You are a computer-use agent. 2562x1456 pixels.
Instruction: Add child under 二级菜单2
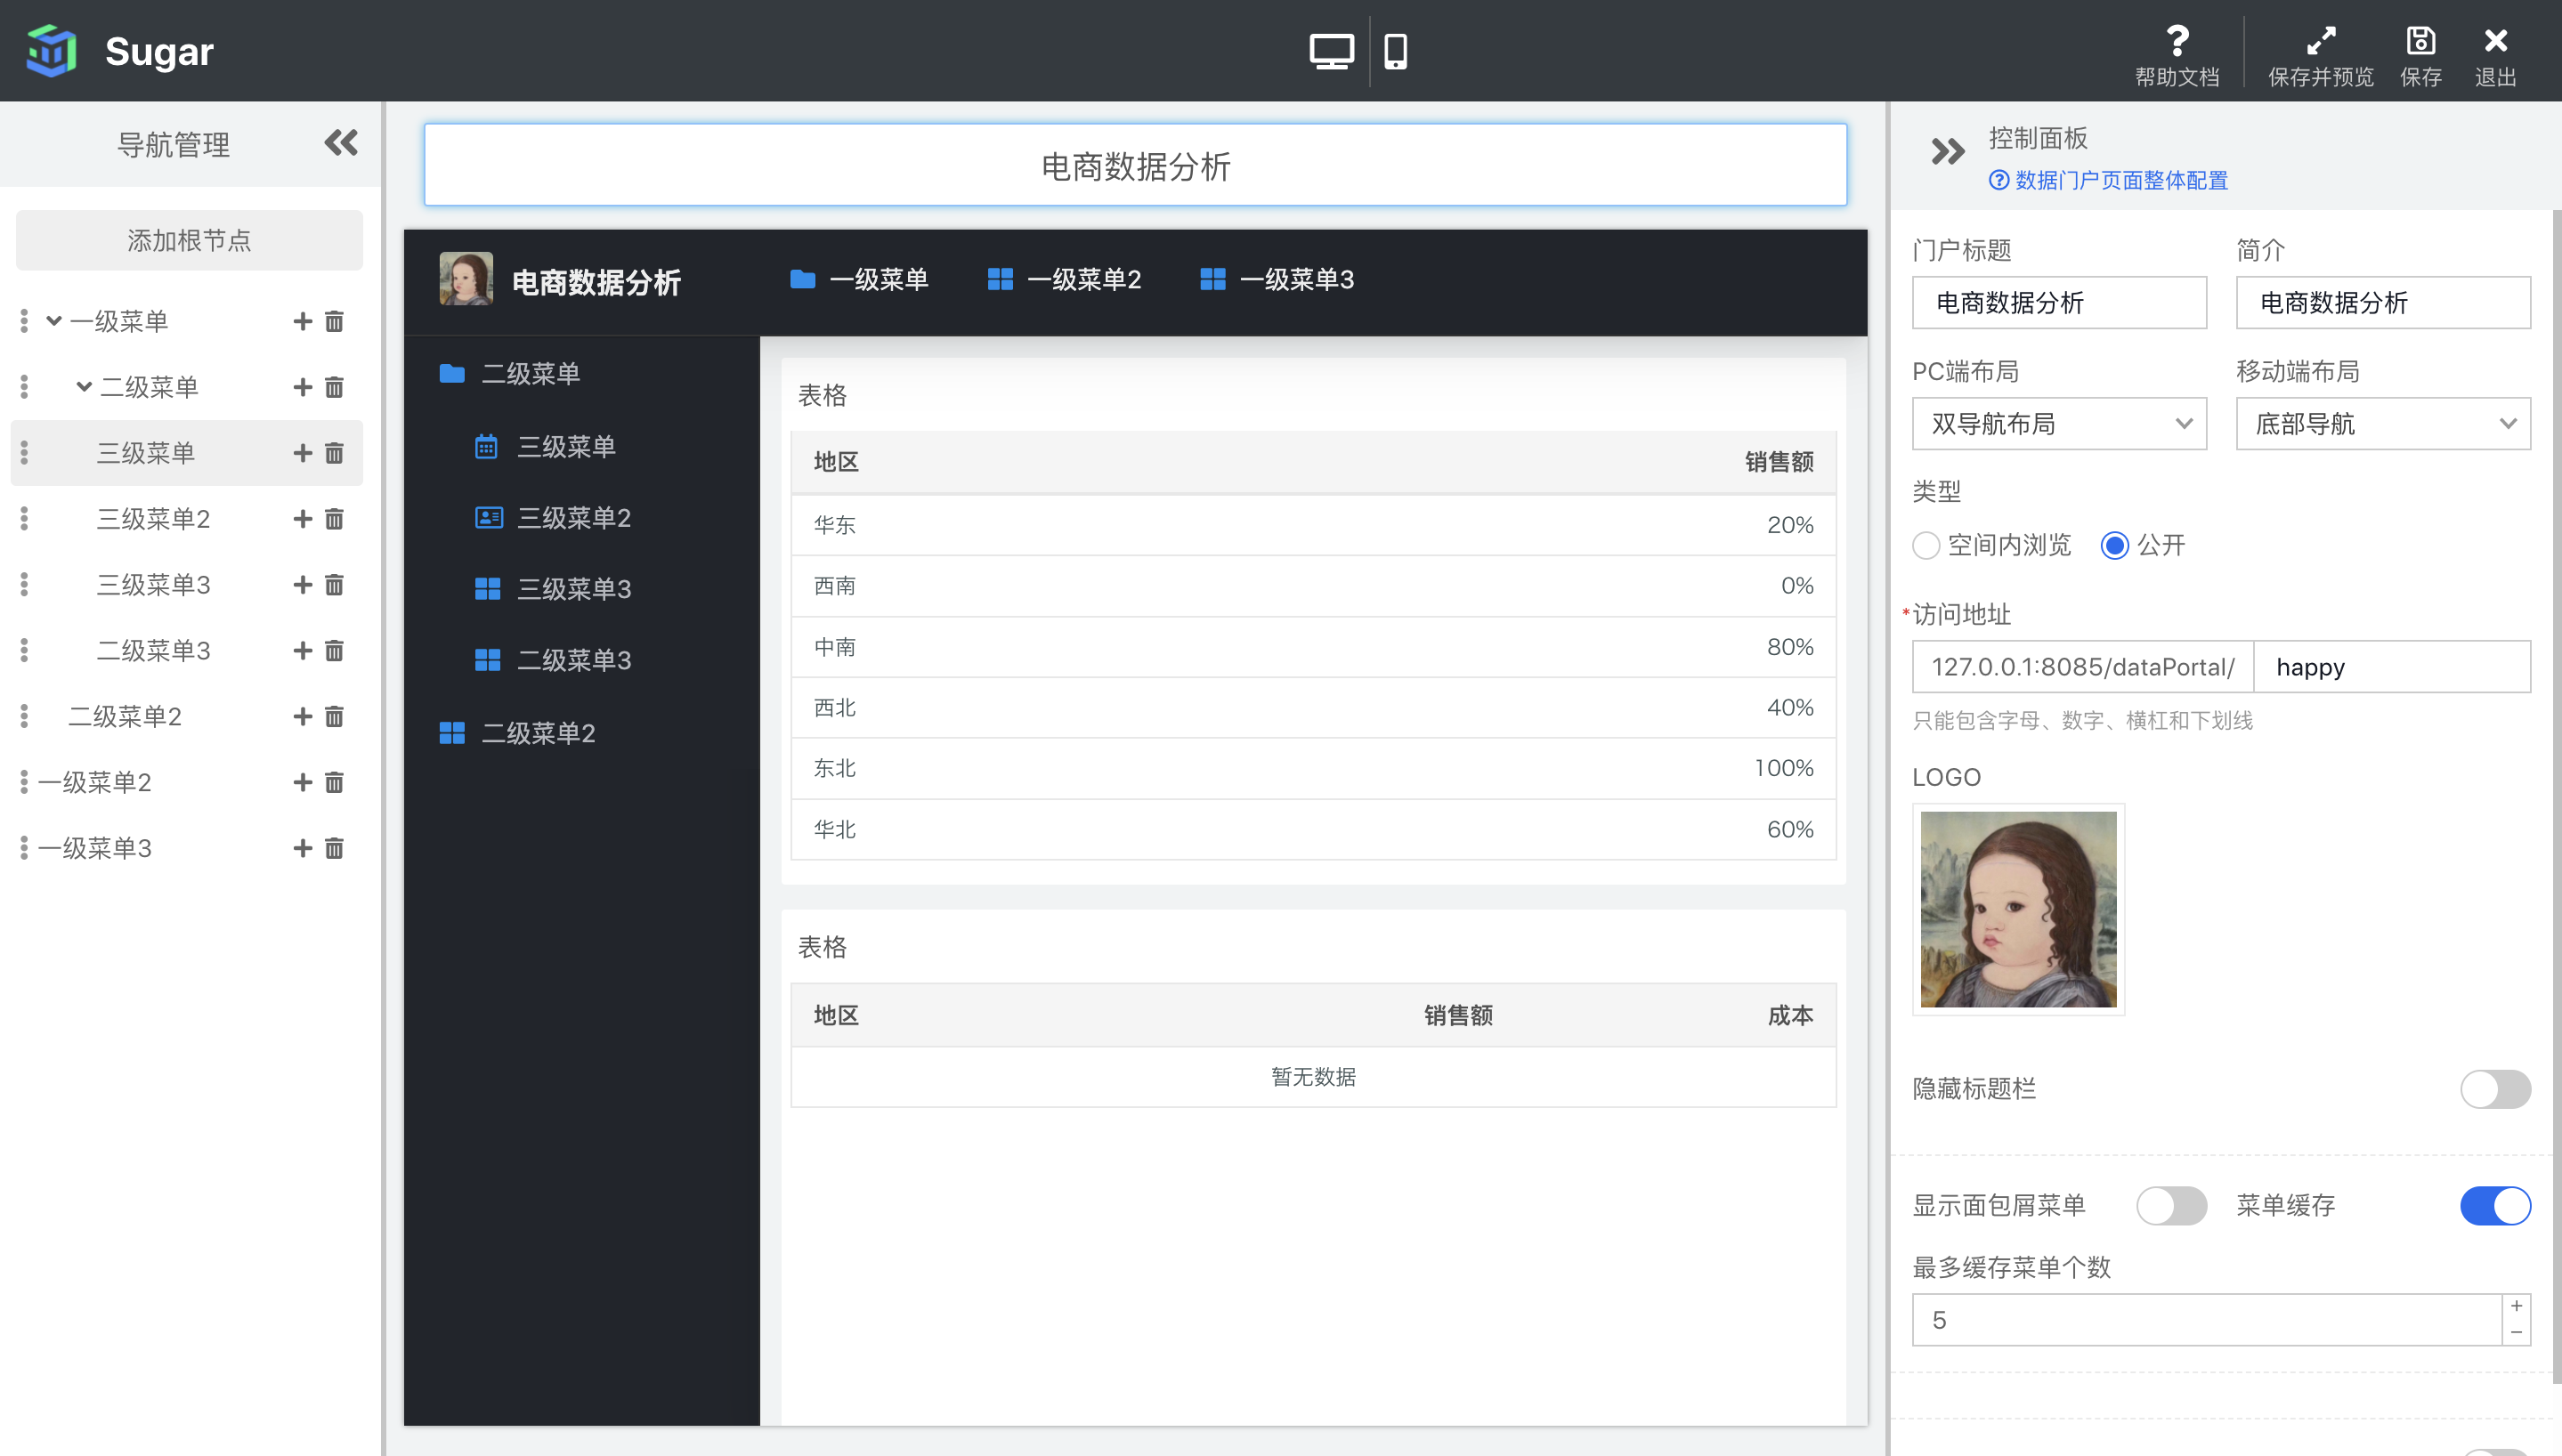[302, 717]
